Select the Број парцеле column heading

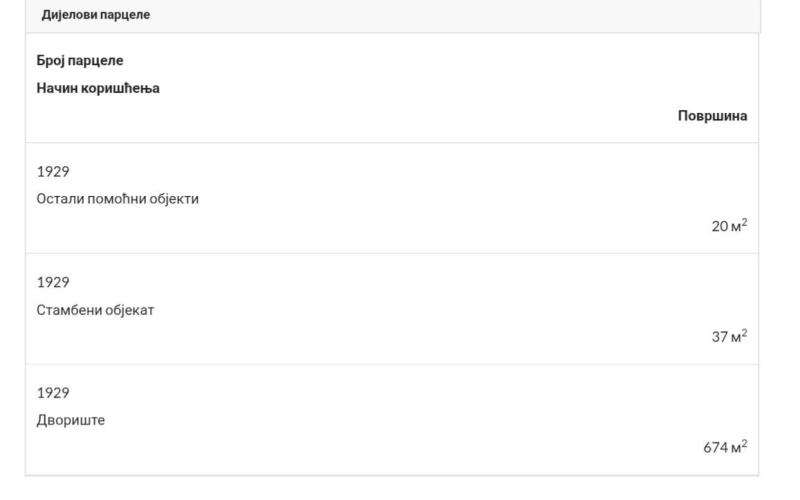80,60
